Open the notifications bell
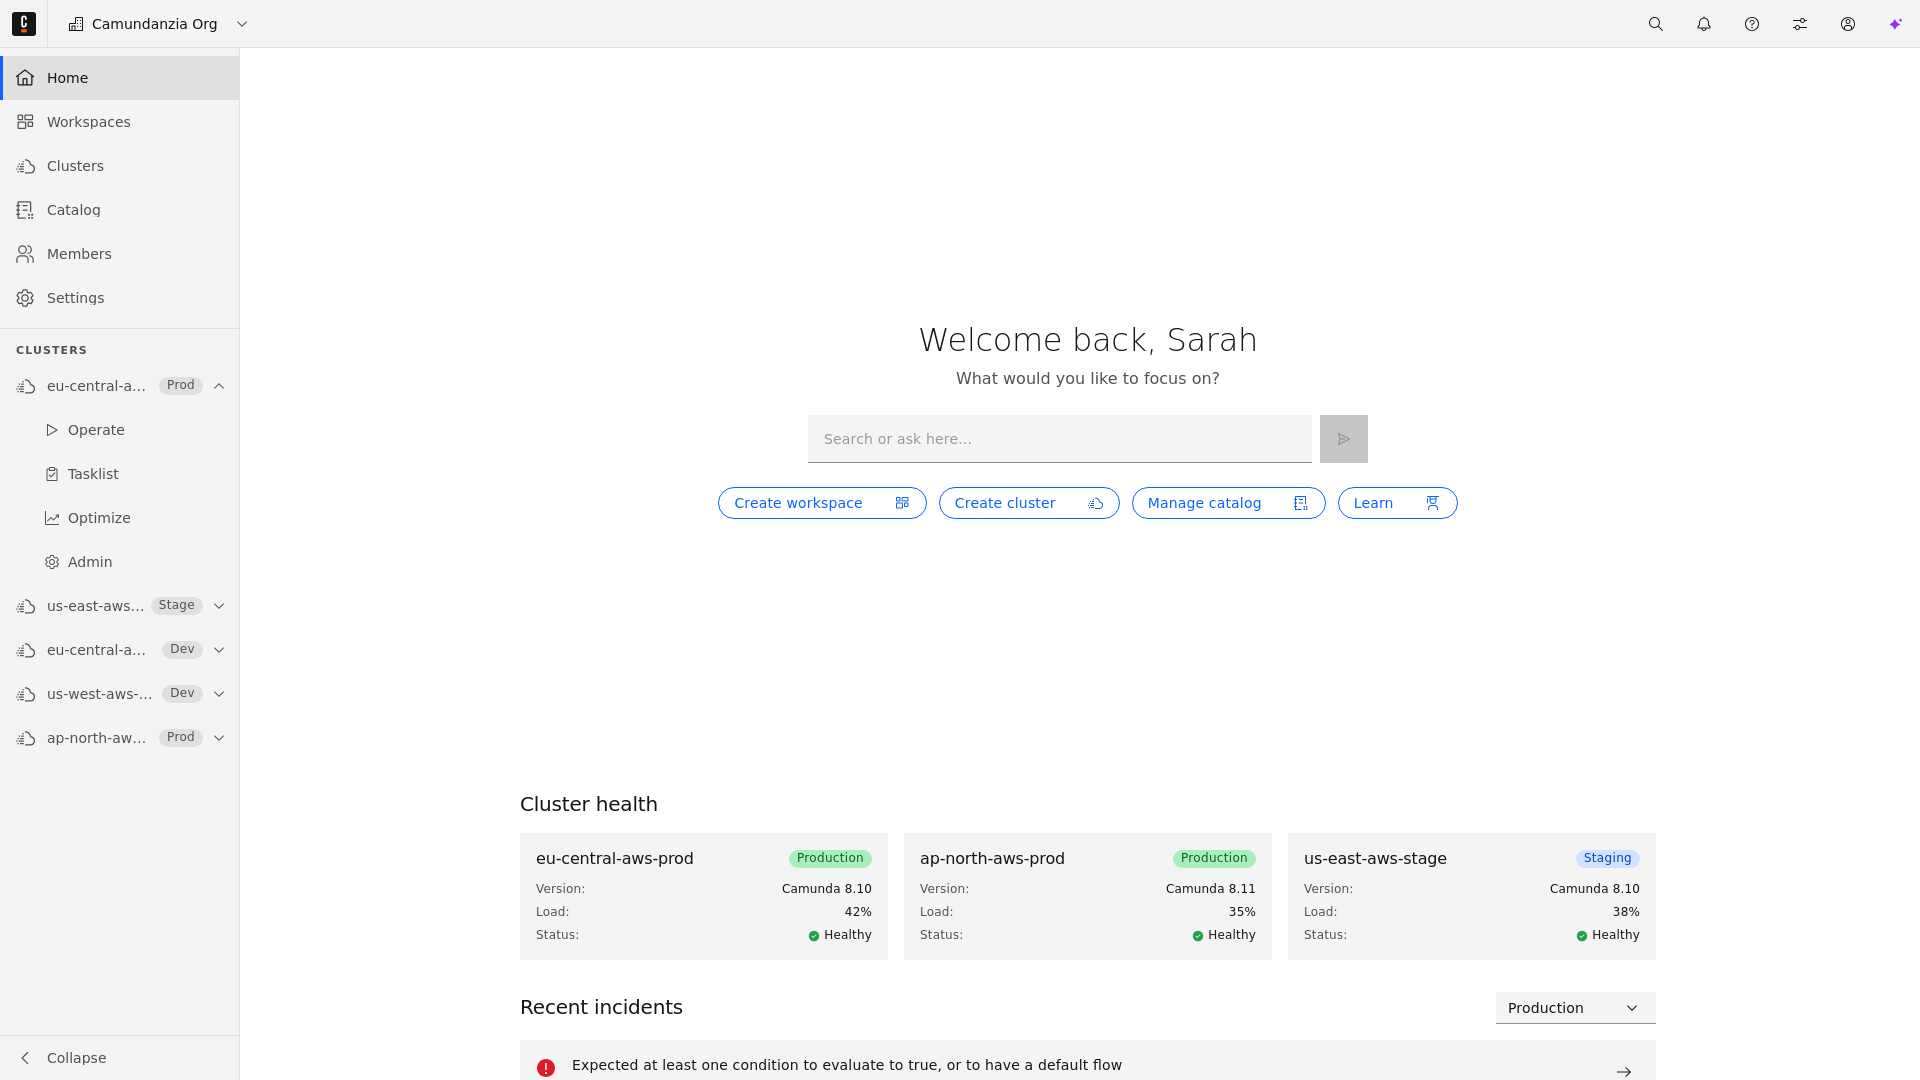 click(1704, 24)
